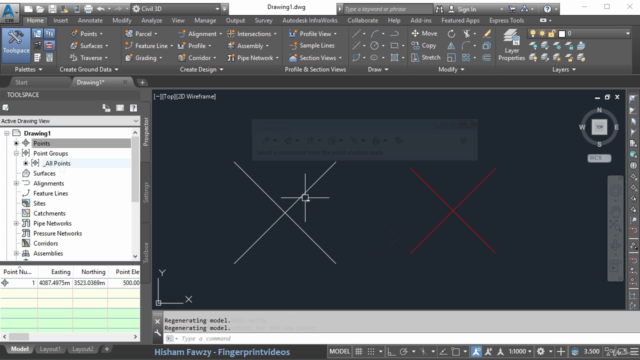Click the Toolspace help question icon

pos(133,108)
